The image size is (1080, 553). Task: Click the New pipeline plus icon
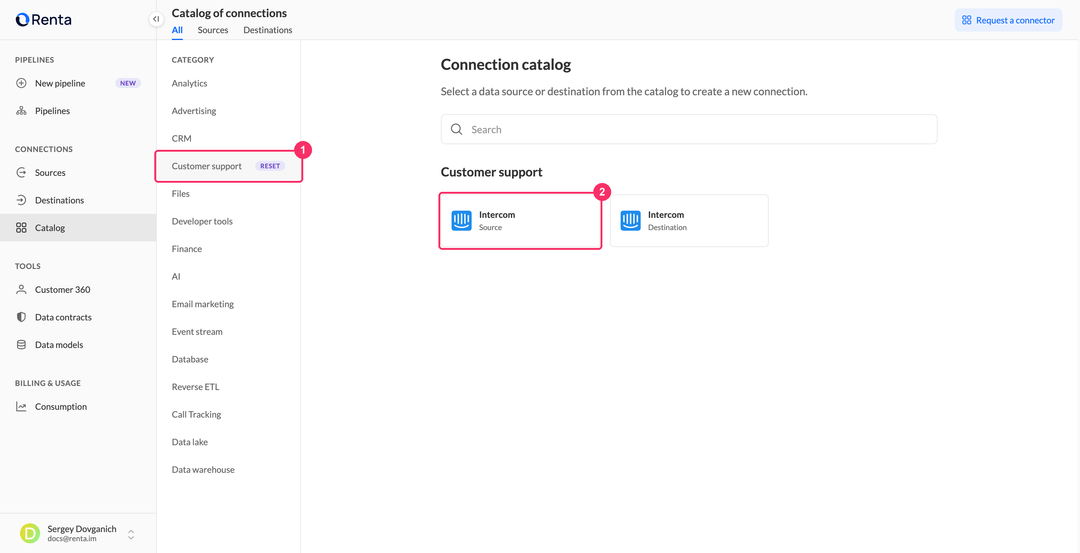[21, 83]
